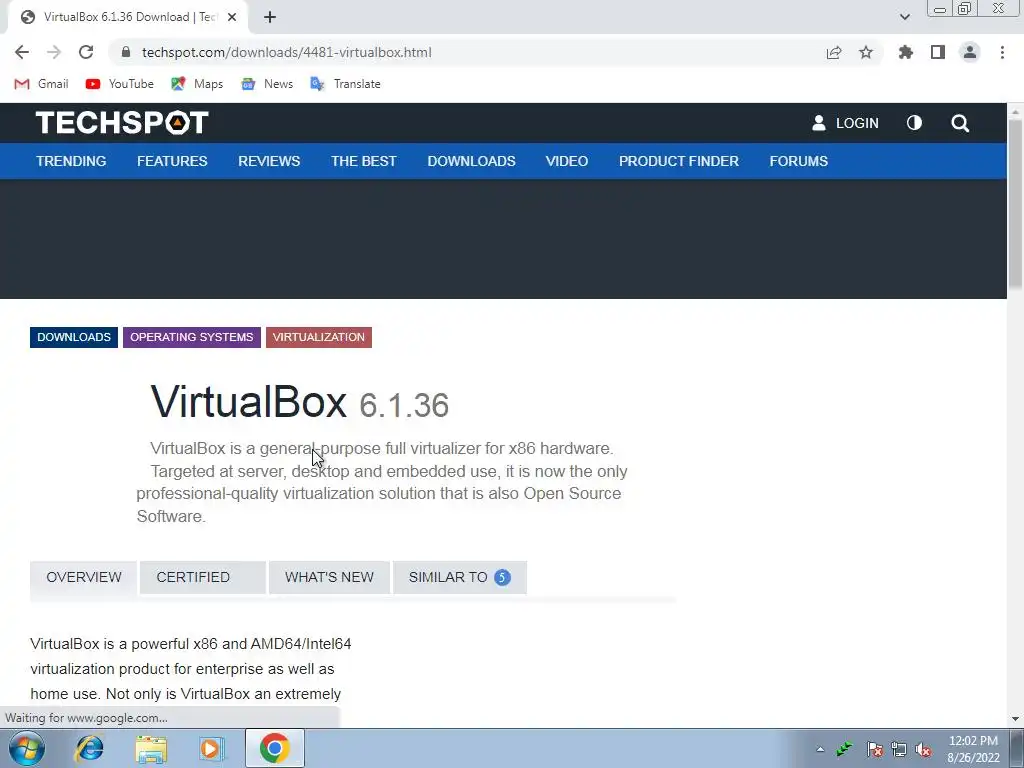Toggle dark mode contrast icon
1024x768 pixels.
pos(914,123)
